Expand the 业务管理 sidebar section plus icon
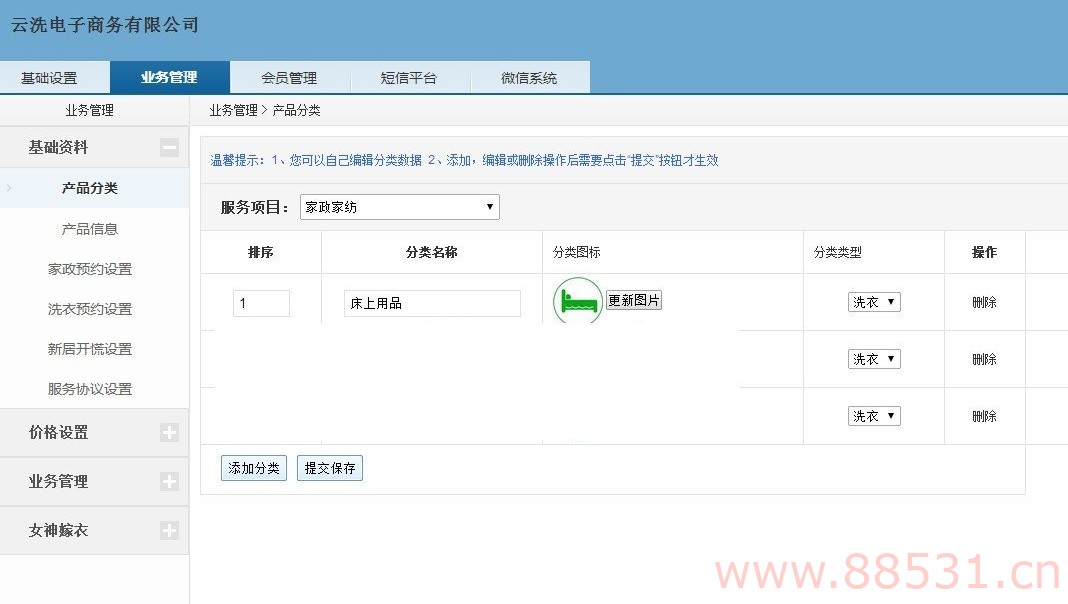The height and width of the screenshot is (604, 1068). pos(170,481)
